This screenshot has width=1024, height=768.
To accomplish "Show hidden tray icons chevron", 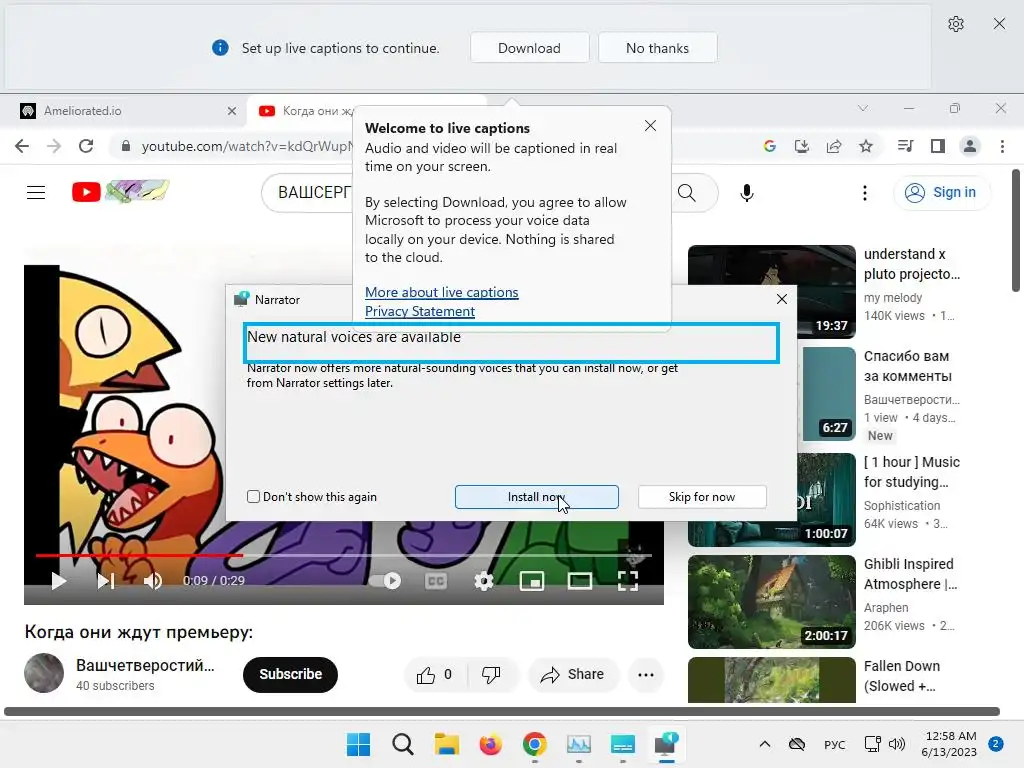I will click(x=765, y=744).
